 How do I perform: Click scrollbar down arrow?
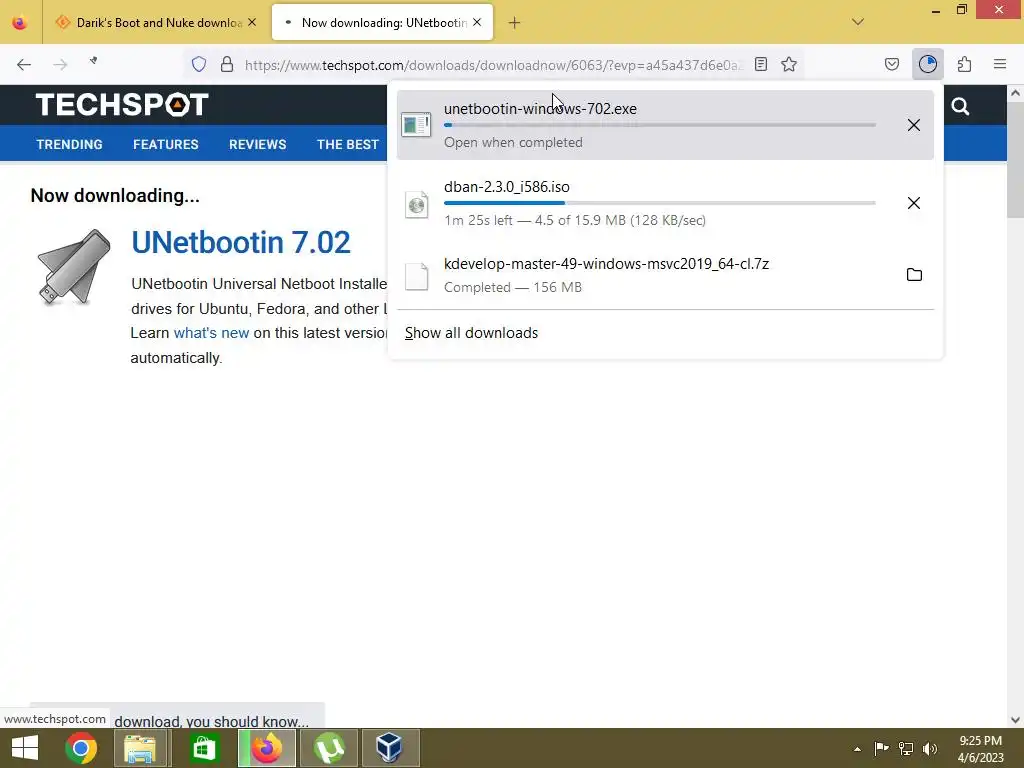pyautogui.click(x=1015, y=720)
